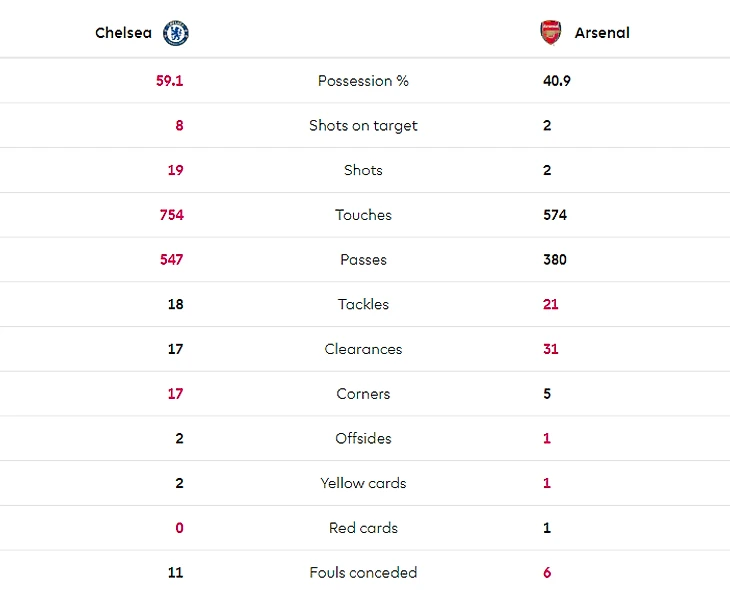
Task: Select Chelsea's 754 touches value
Action: pyautogui.click(x=171, y=215)
